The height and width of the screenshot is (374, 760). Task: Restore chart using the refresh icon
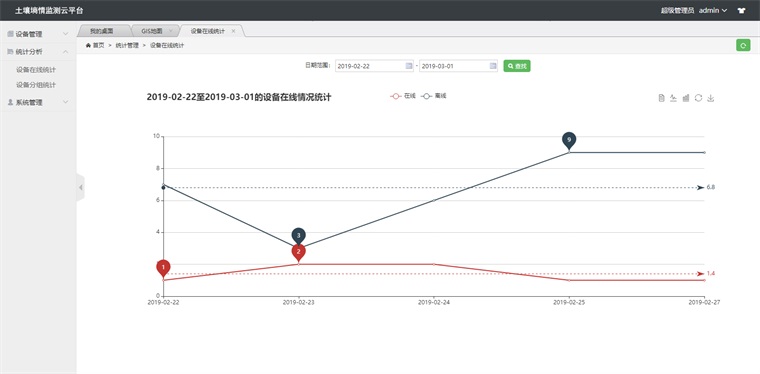click(698, 98)
